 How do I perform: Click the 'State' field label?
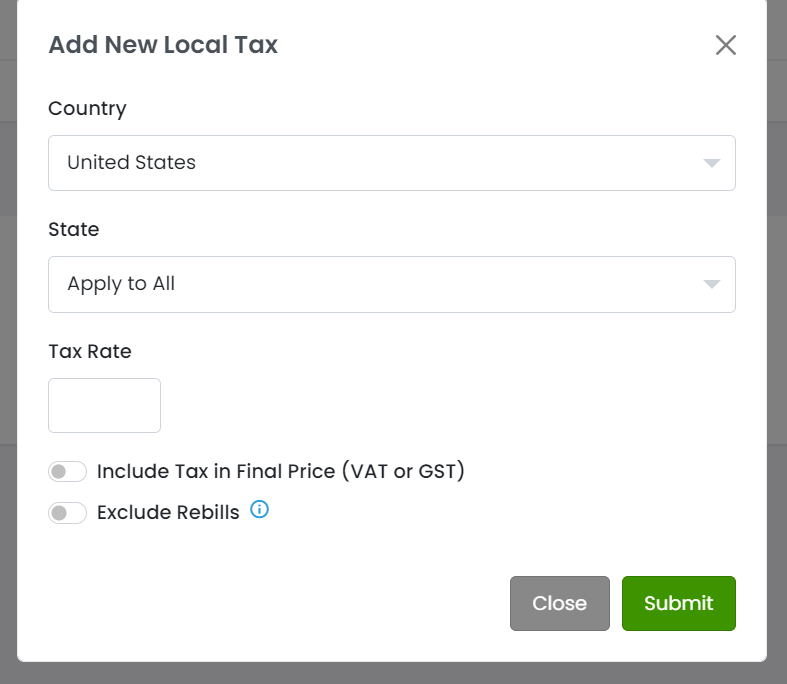(x=74, y=229)
